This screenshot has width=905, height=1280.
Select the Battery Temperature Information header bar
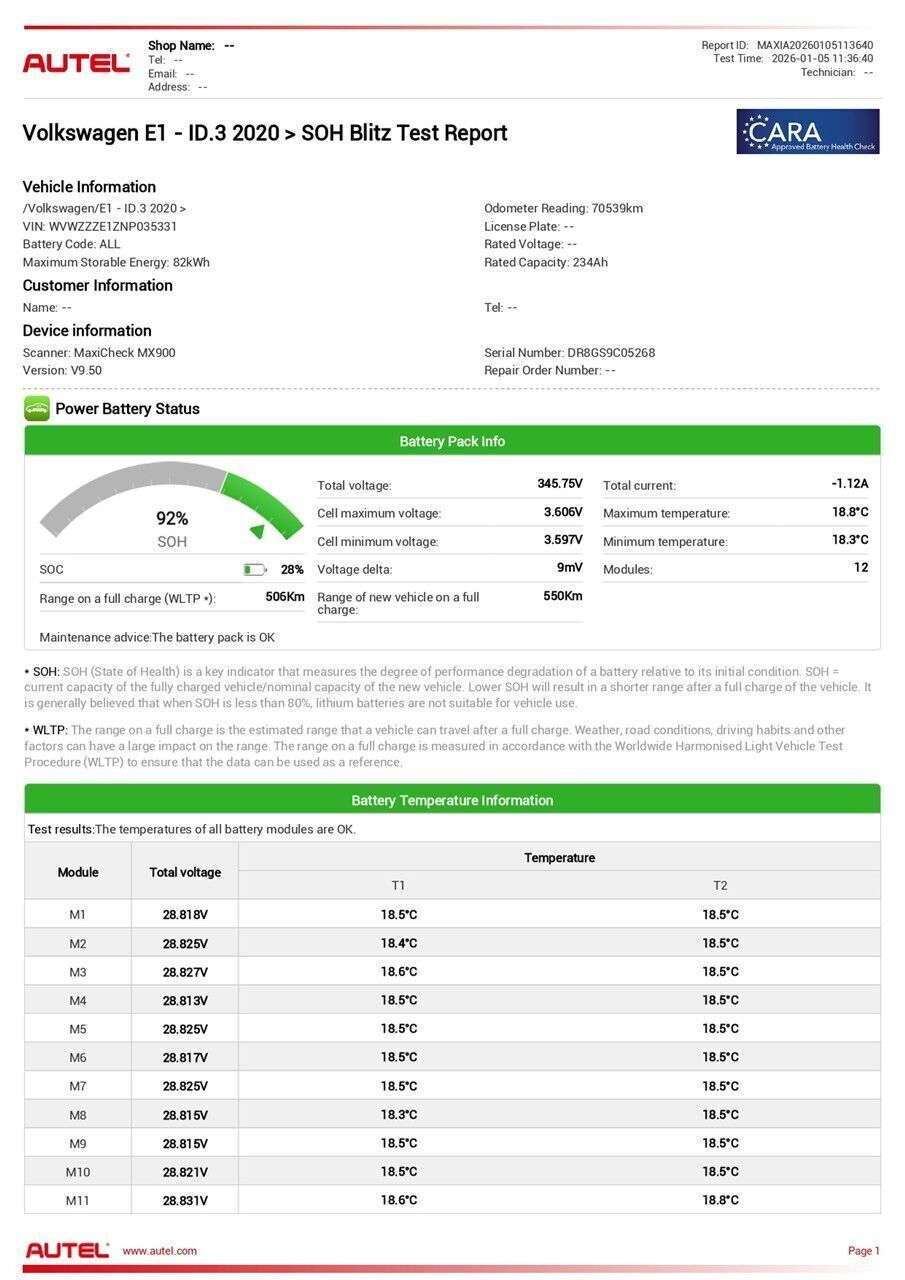pyautogui.click(x=452, y=800)
